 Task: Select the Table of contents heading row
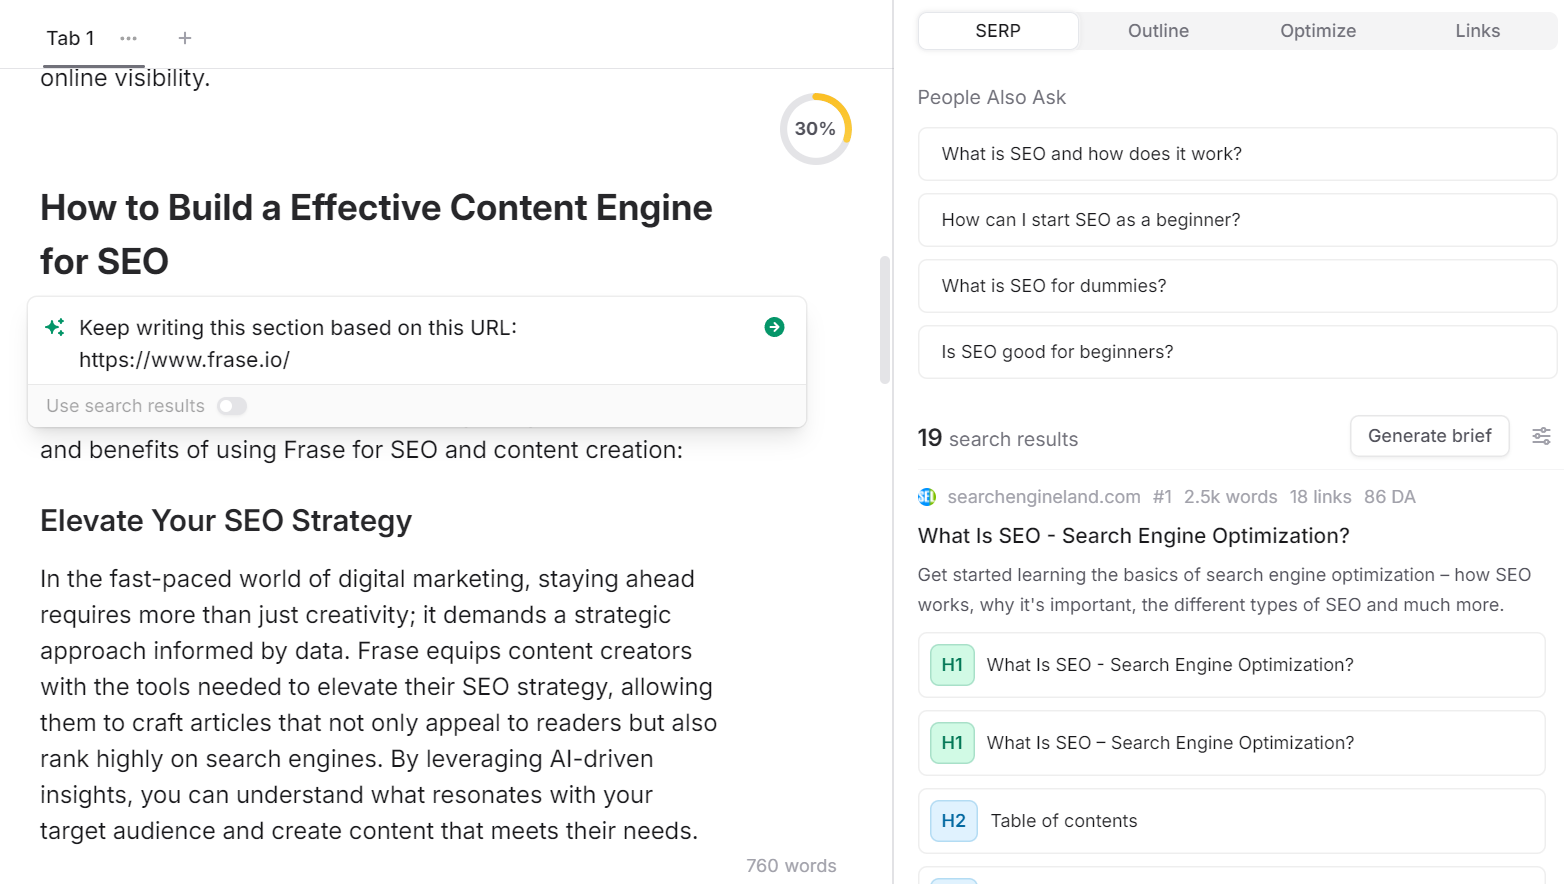1231,821
